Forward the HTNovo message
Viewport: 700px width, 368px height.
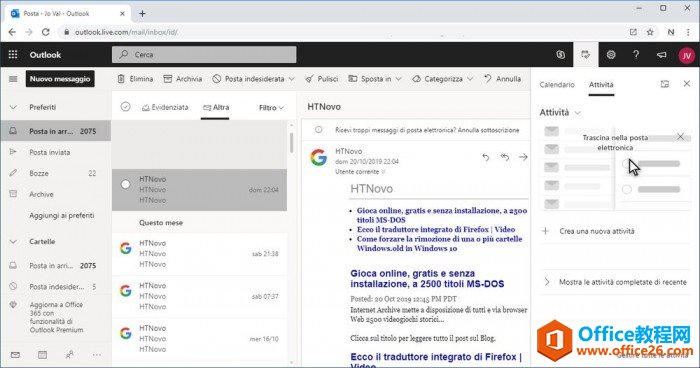523,157
